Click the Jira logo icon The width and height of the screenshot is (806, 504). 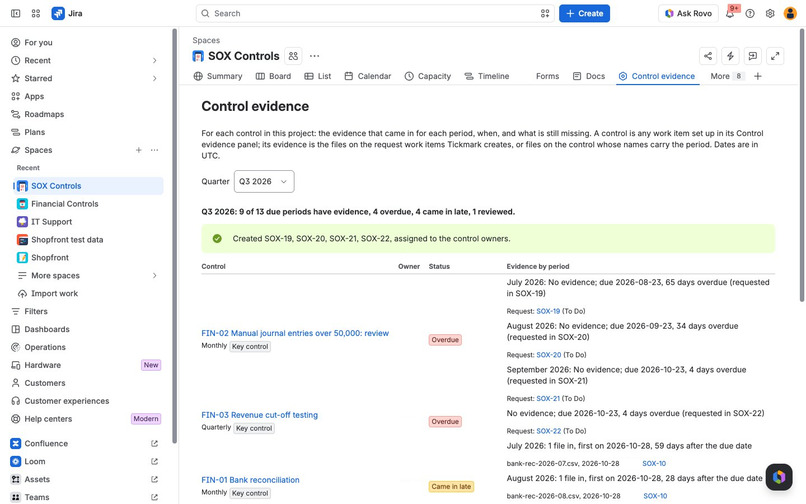[58, 13]
